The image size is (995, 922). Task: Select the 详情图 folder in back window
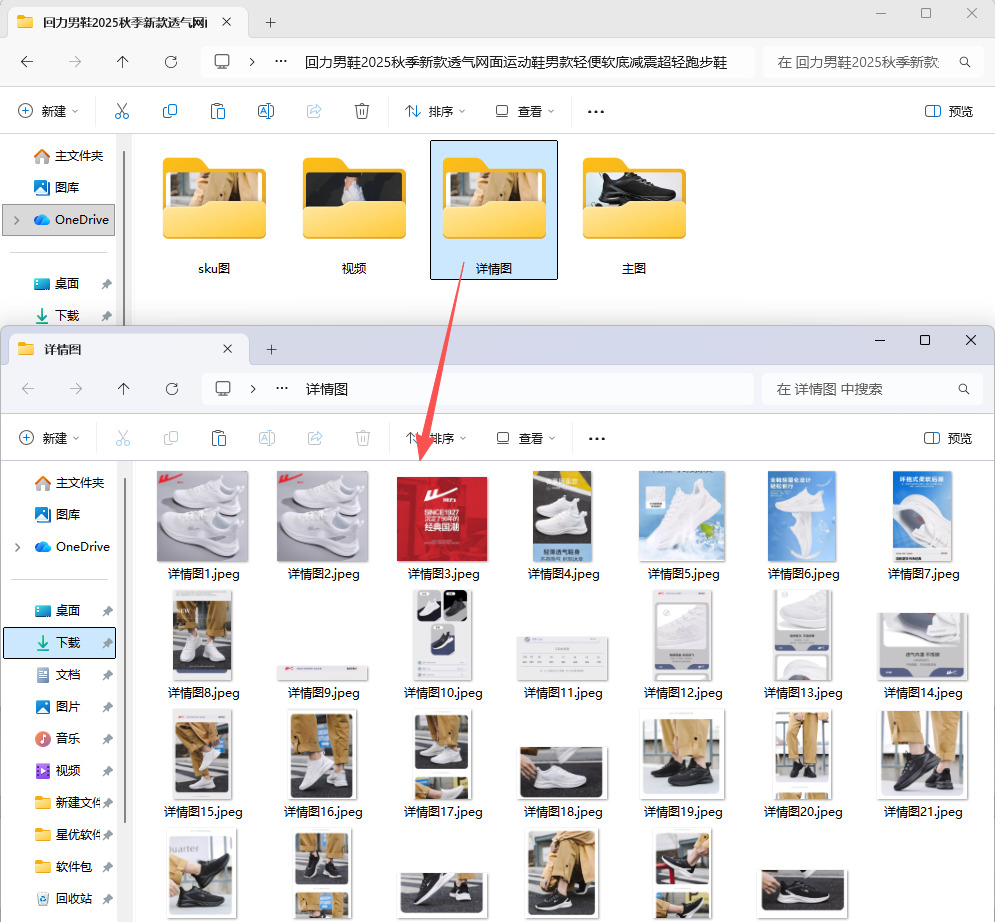point(494,209)
